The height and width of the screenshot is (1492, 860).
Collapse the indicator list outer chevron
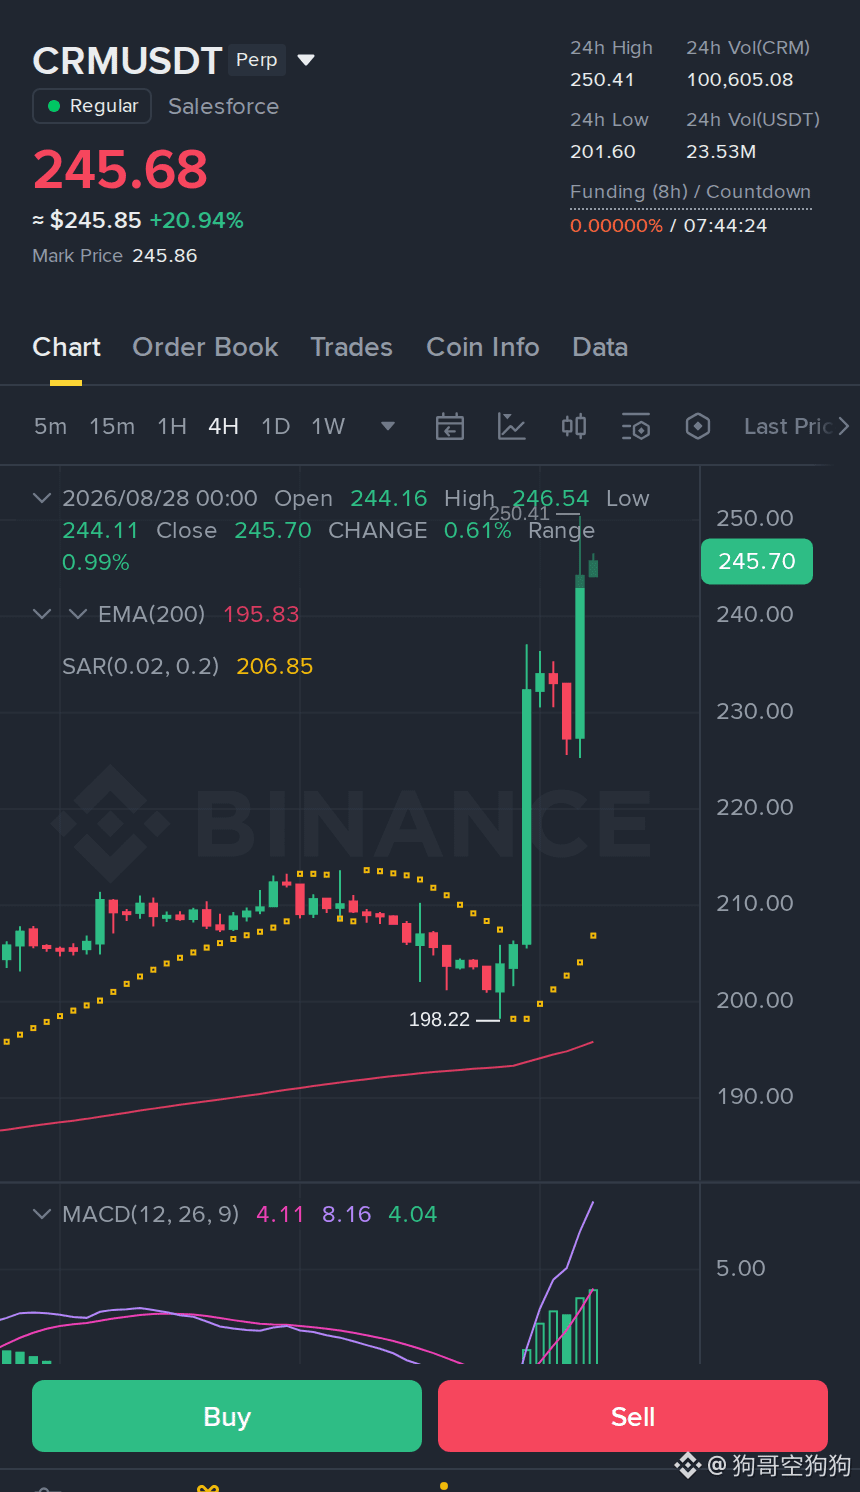point(42,614)
